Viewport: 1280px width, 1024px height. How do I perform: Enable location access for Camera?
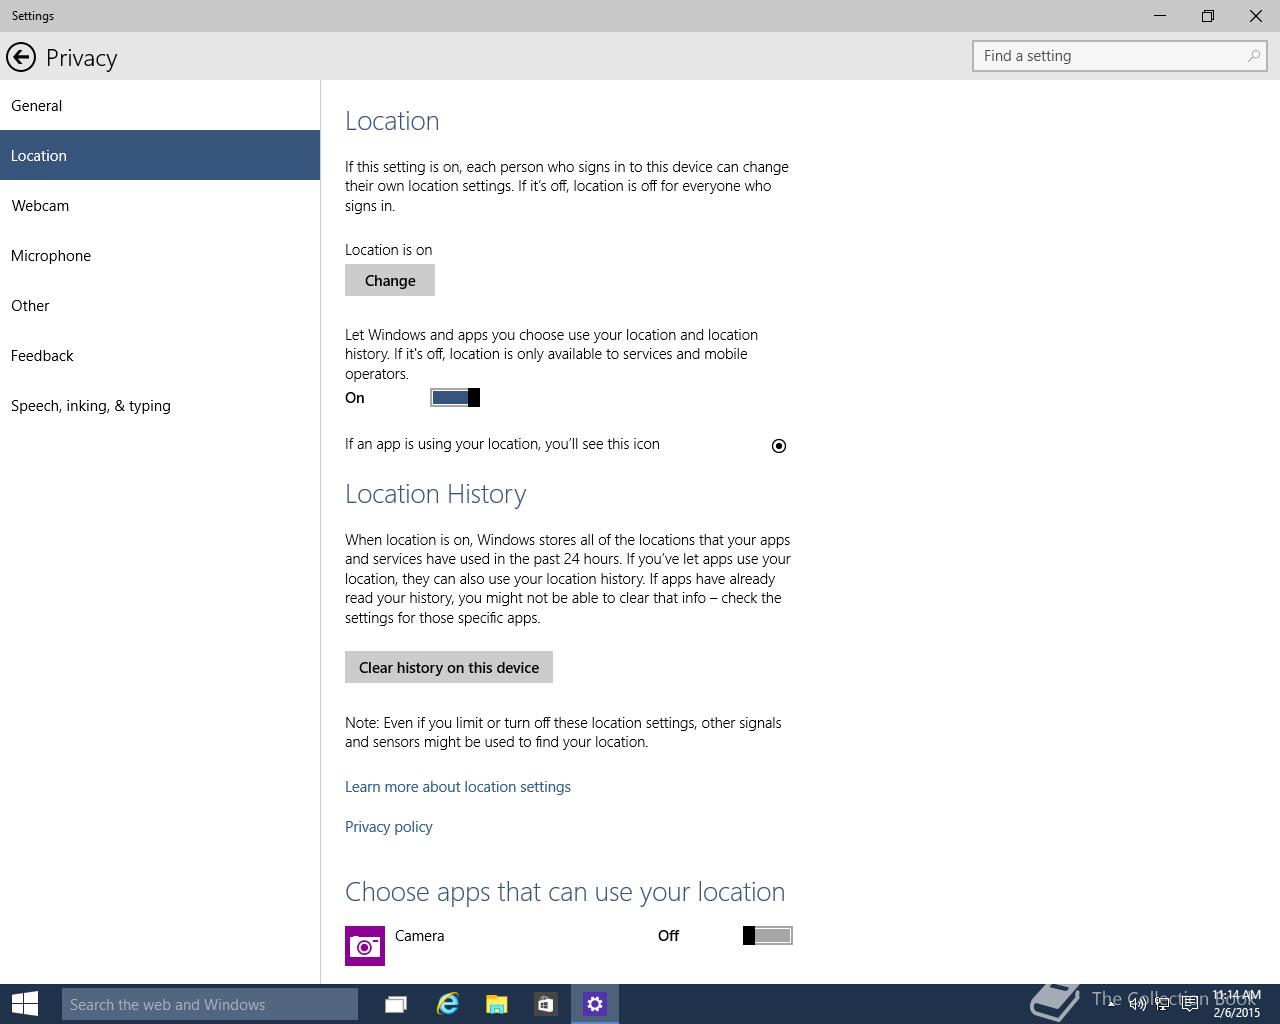click(768, 936)
